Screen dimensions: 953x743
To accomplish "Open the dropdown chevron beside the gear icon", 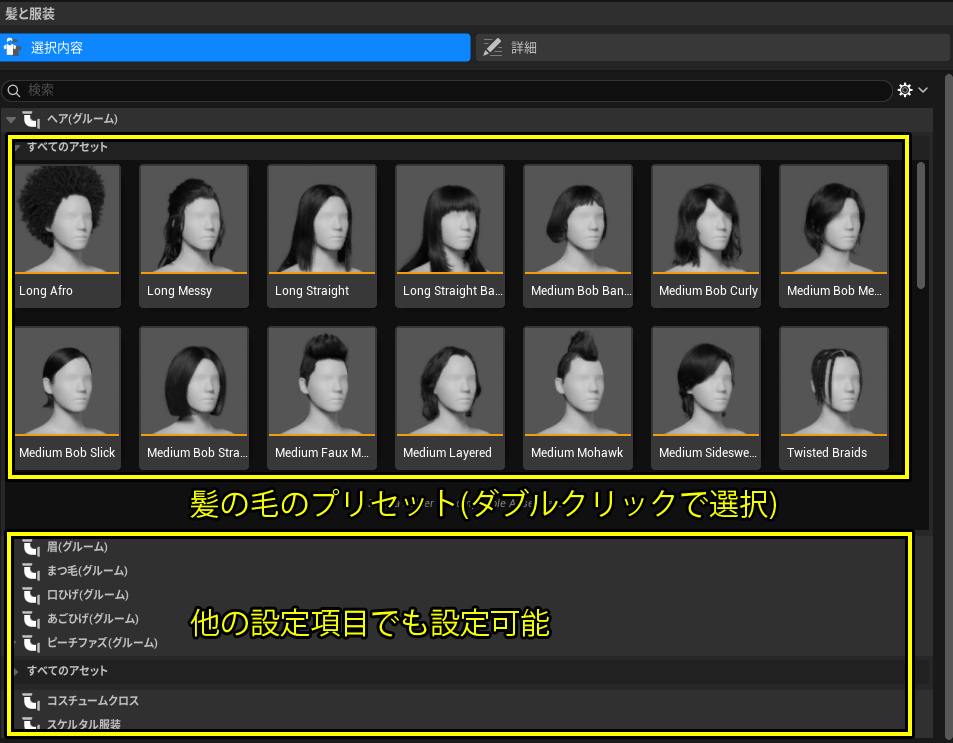I will [922, 90].
